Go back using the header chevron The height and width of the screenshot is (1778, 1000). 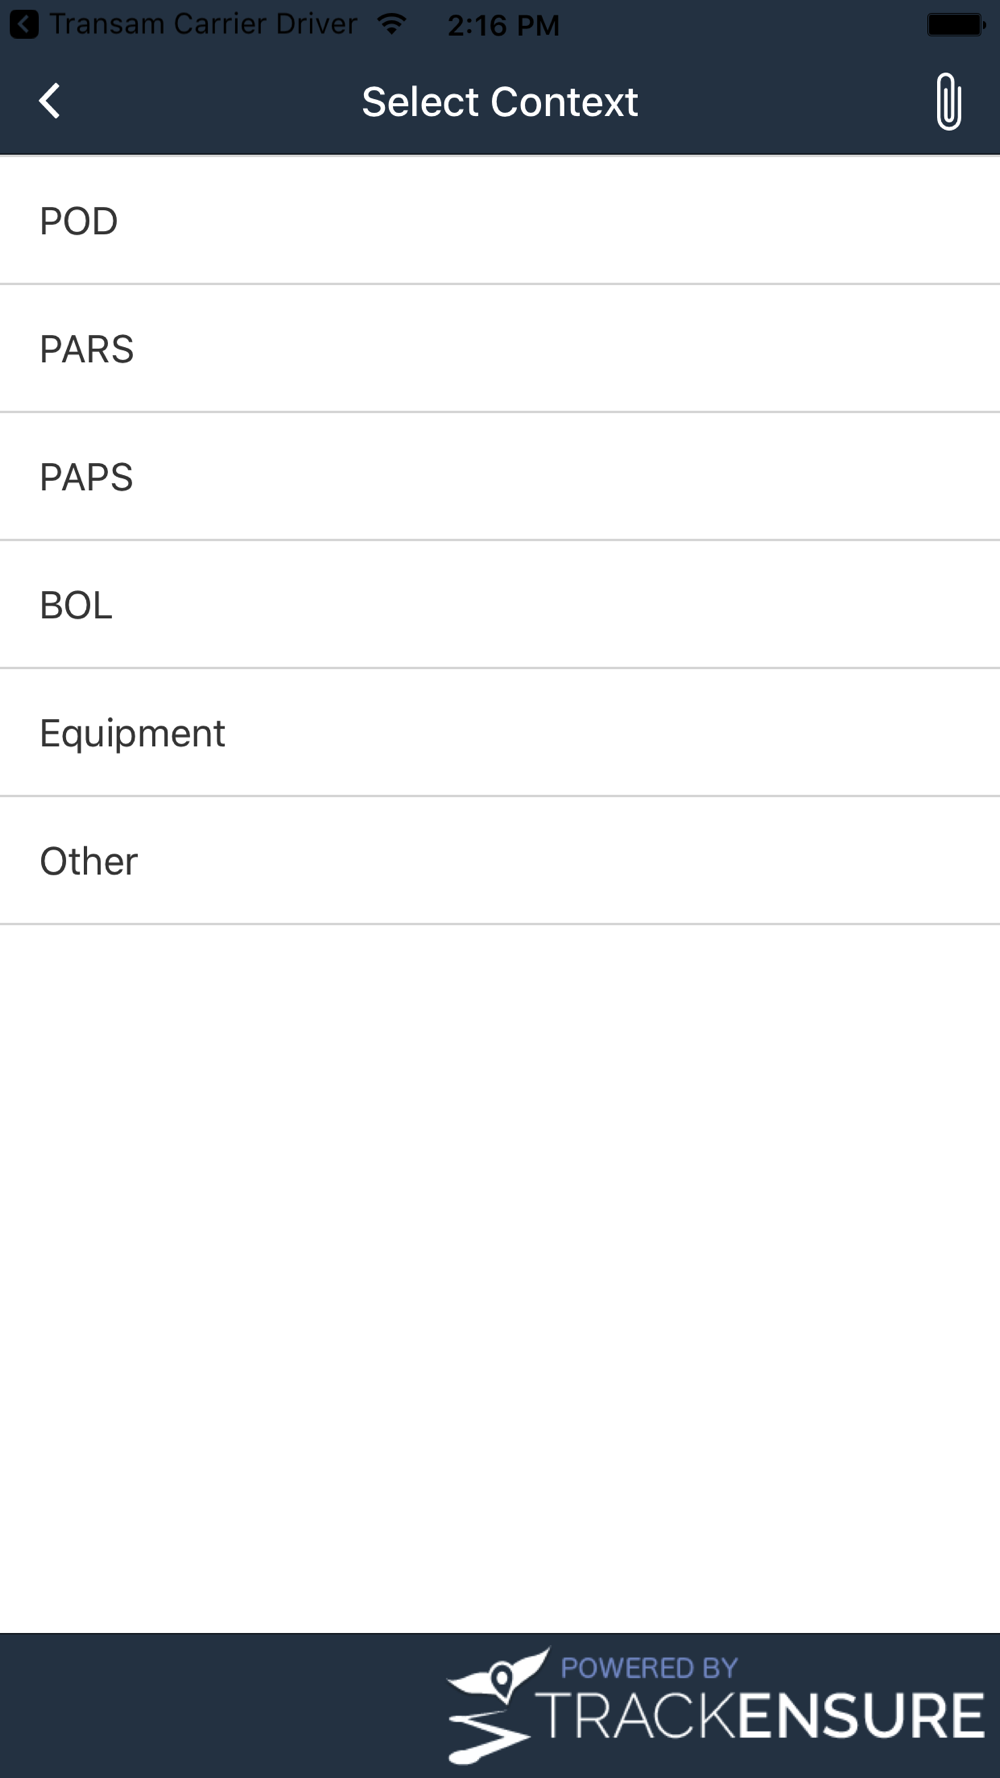coord(49,101)
